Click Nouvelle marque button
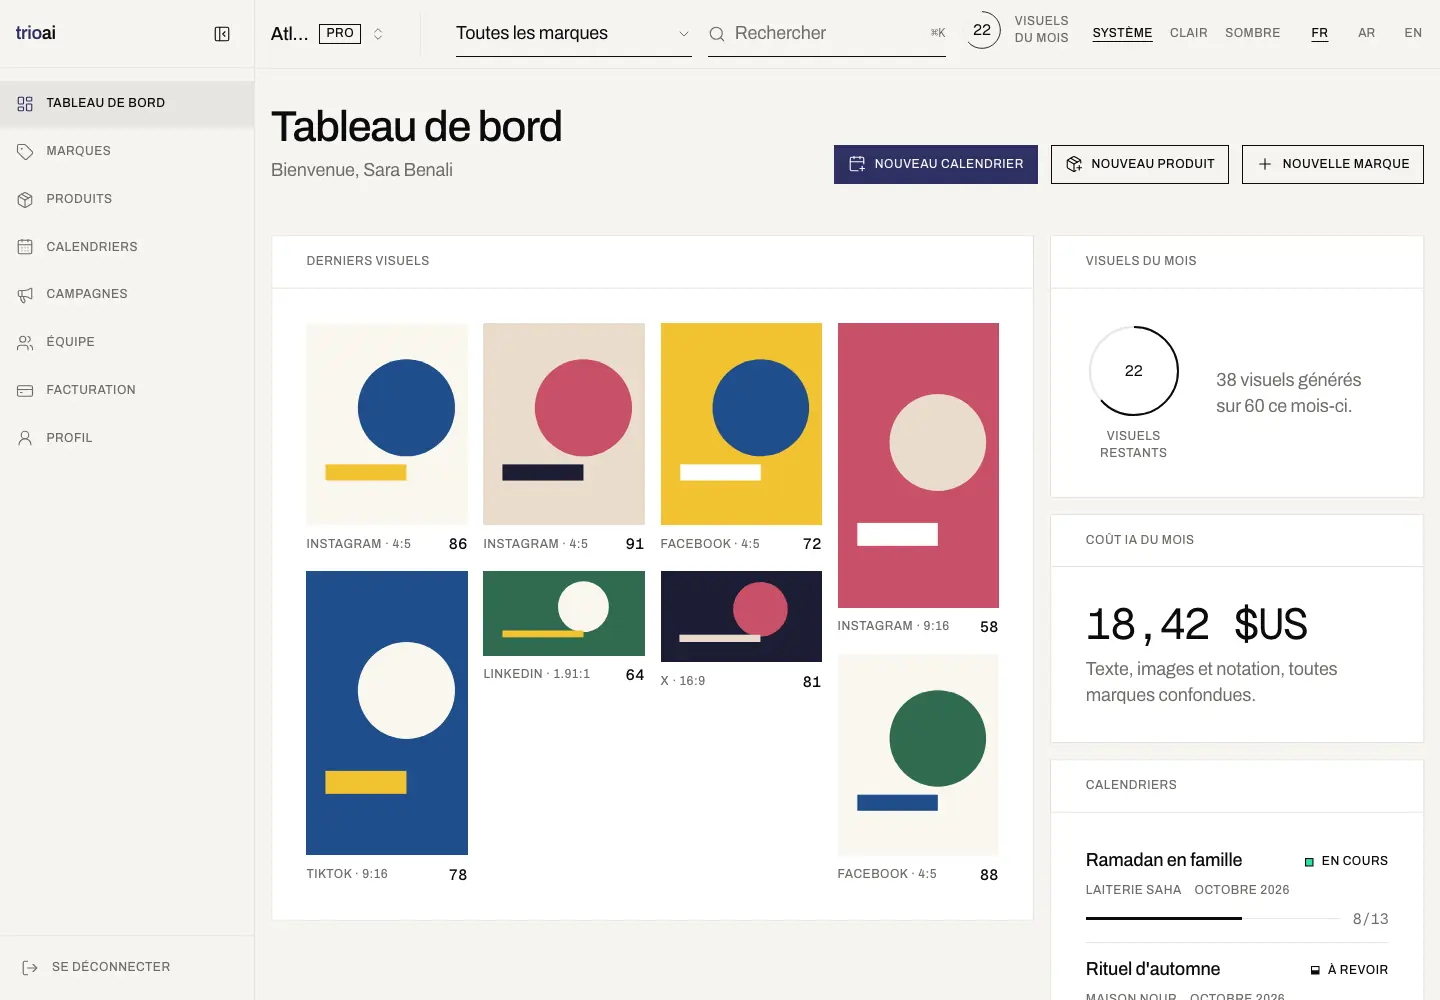This screenshot has height=1000, width=1440. (x=1333, y=164)
